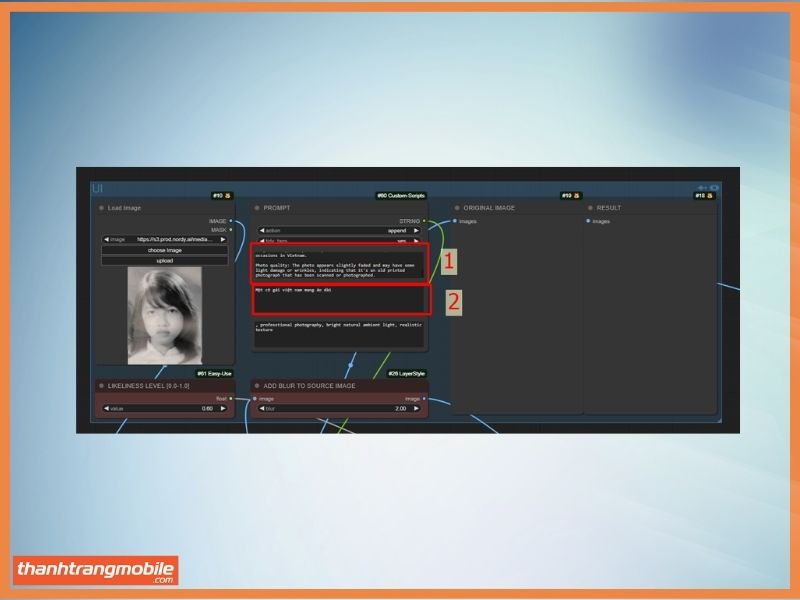Click the choose image button

coord(165,250)
